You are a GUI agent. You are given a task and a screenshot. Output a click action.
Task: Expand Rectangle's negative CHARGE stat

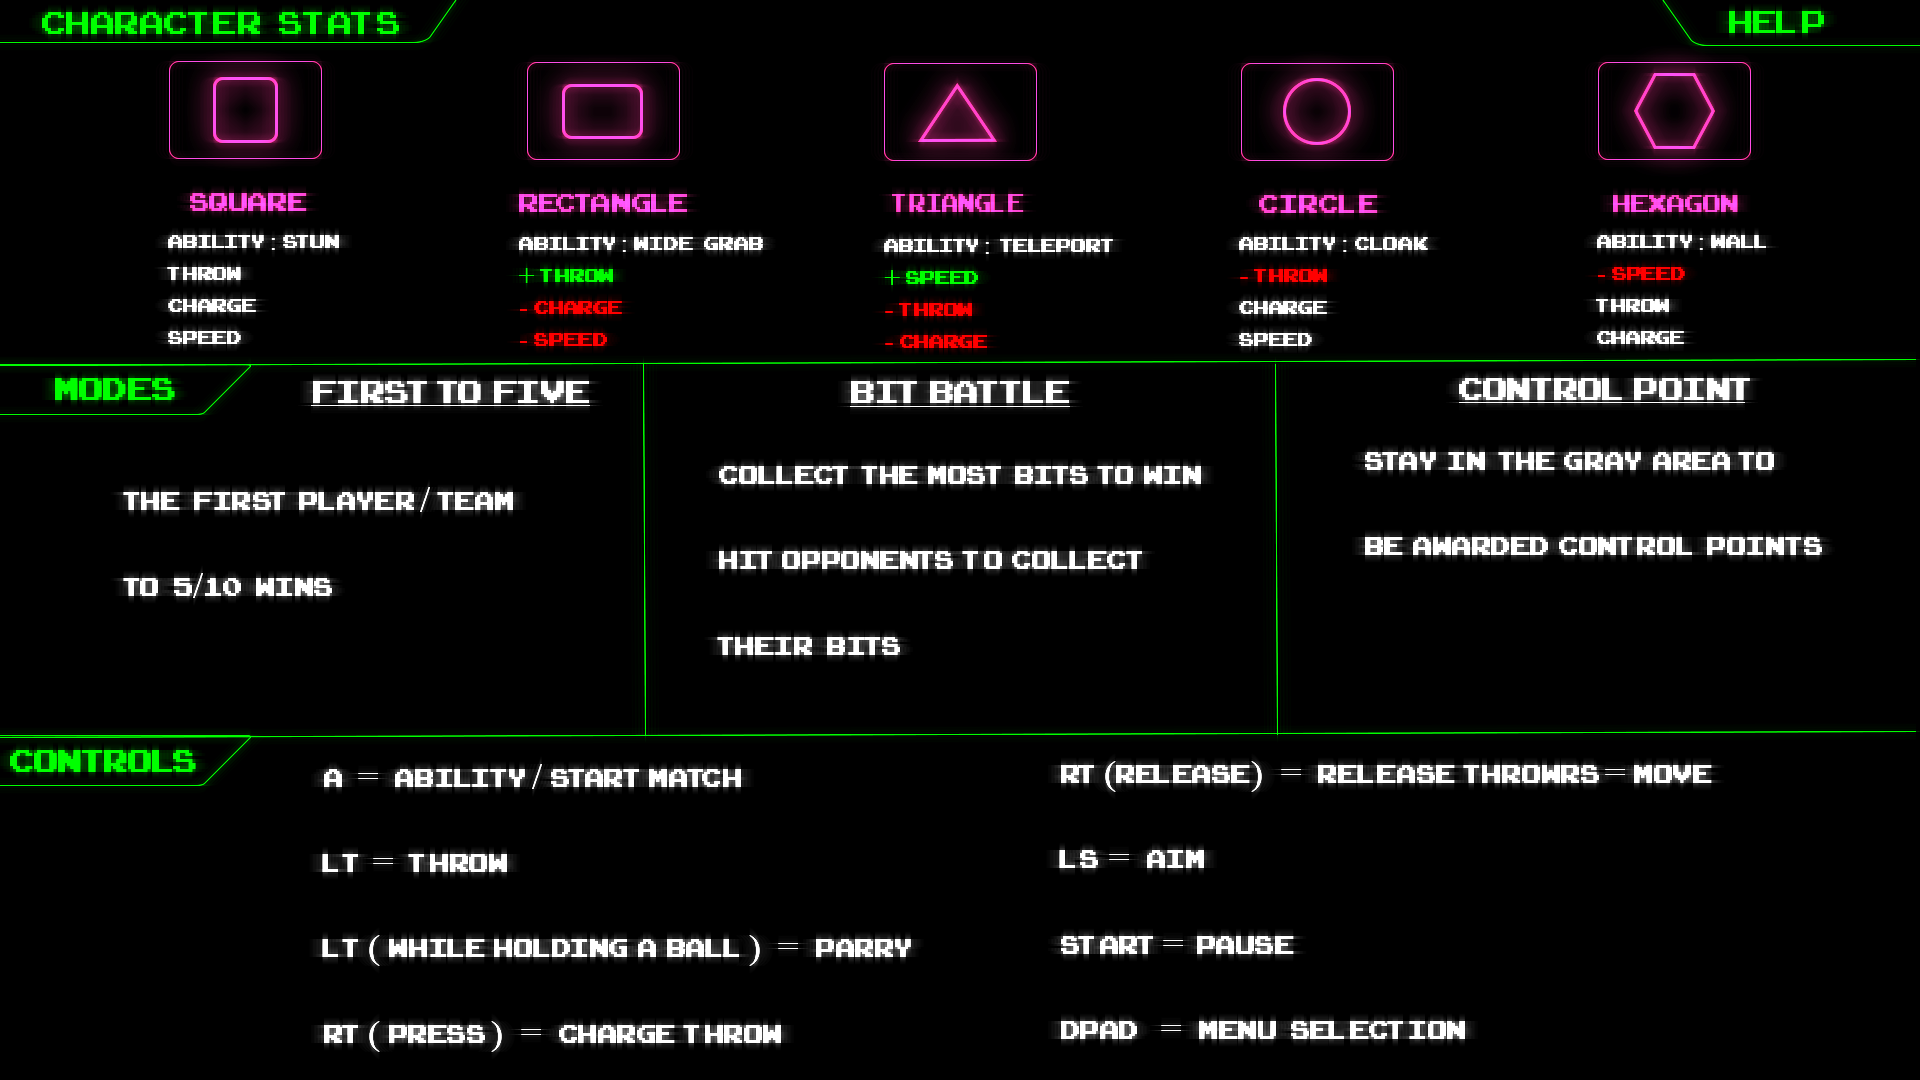(571, 306)
